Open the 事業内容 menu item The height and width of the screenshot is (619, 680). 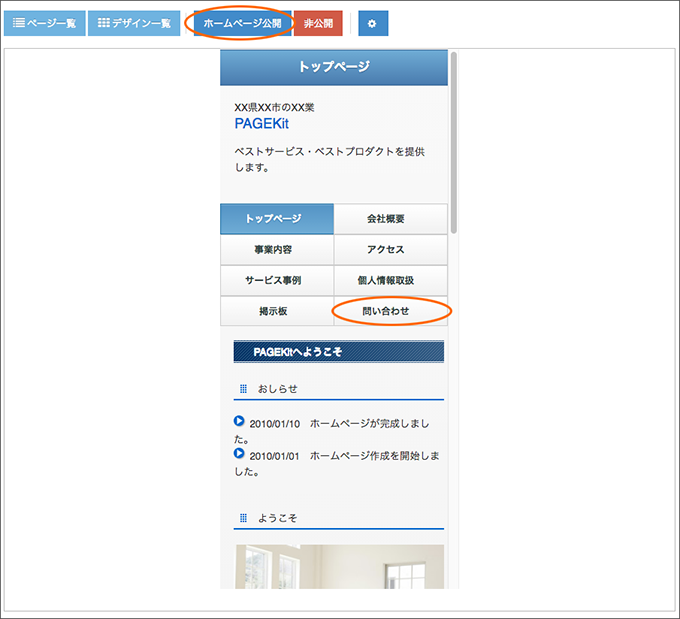click(x=277, y=250)
